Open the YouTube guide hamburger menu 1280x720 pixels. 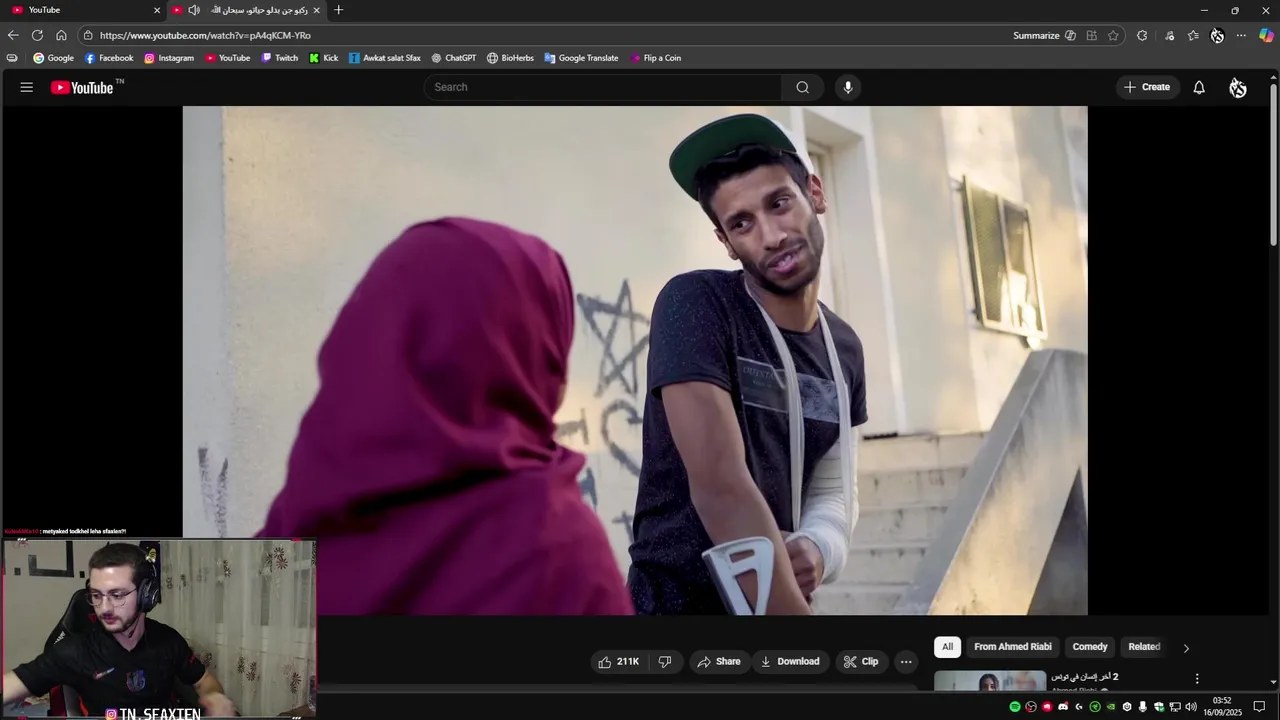pyautogui.click(x=27, y=87)
